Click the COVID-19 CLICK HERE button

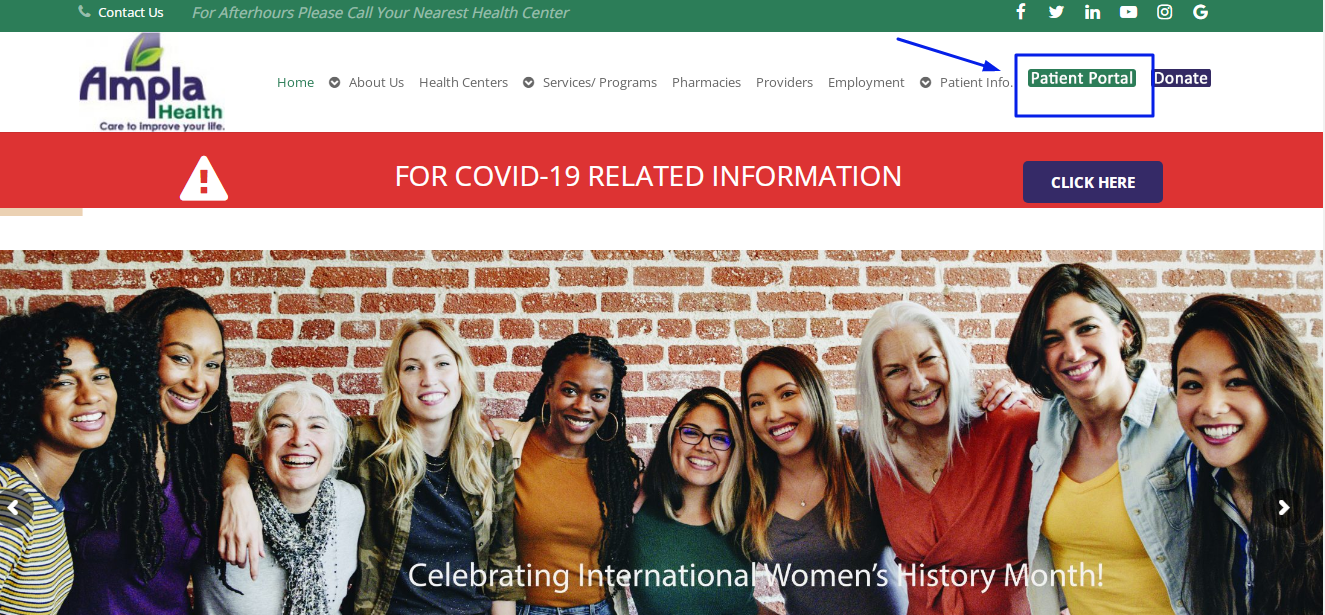coord(1093,182)
